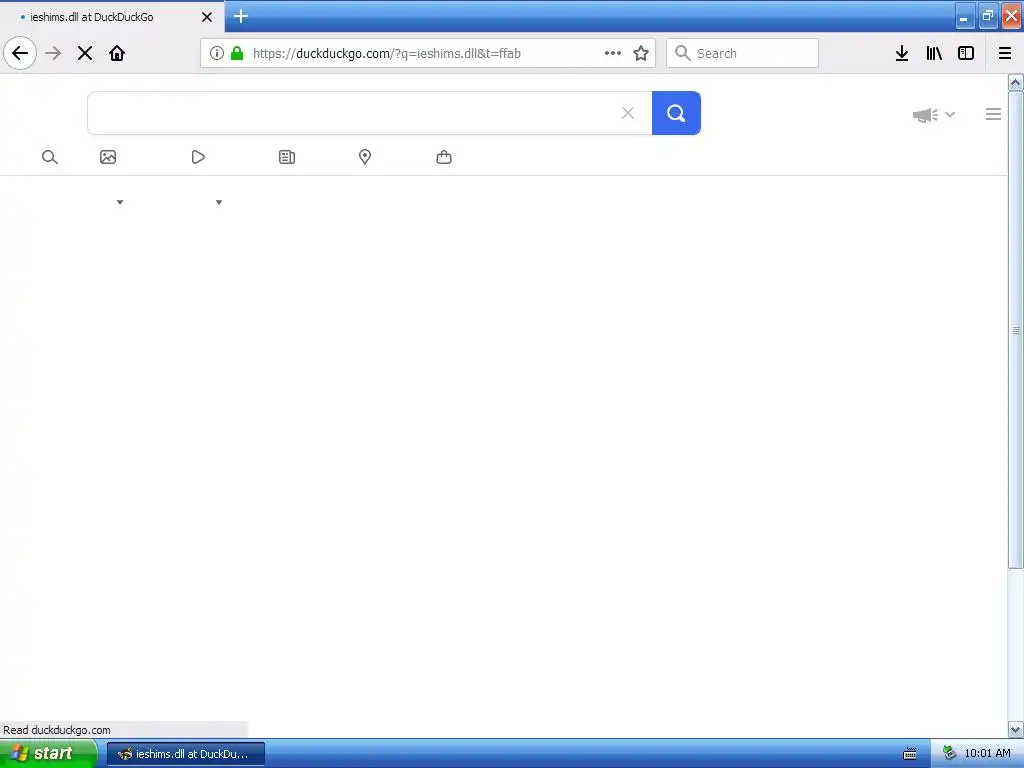1024x768 pixels.
Task: Click the ieshims.dll taskbar window button
Action: tap(186, 754)
